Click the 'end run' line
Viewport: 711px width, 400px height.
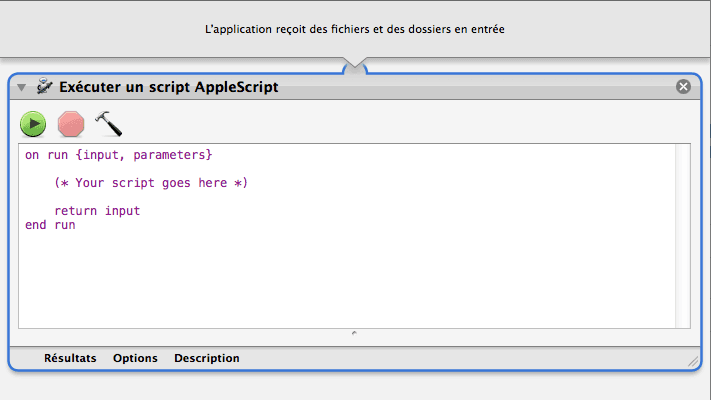point(50,225)
